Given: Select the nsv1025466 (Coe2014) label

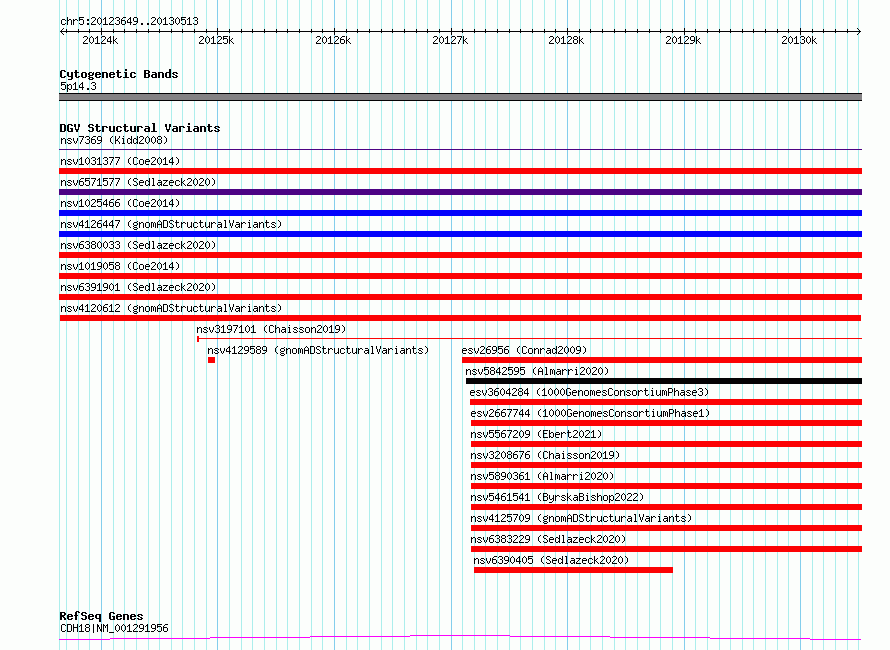Looking at the screenshot, I should pos(120,203).
